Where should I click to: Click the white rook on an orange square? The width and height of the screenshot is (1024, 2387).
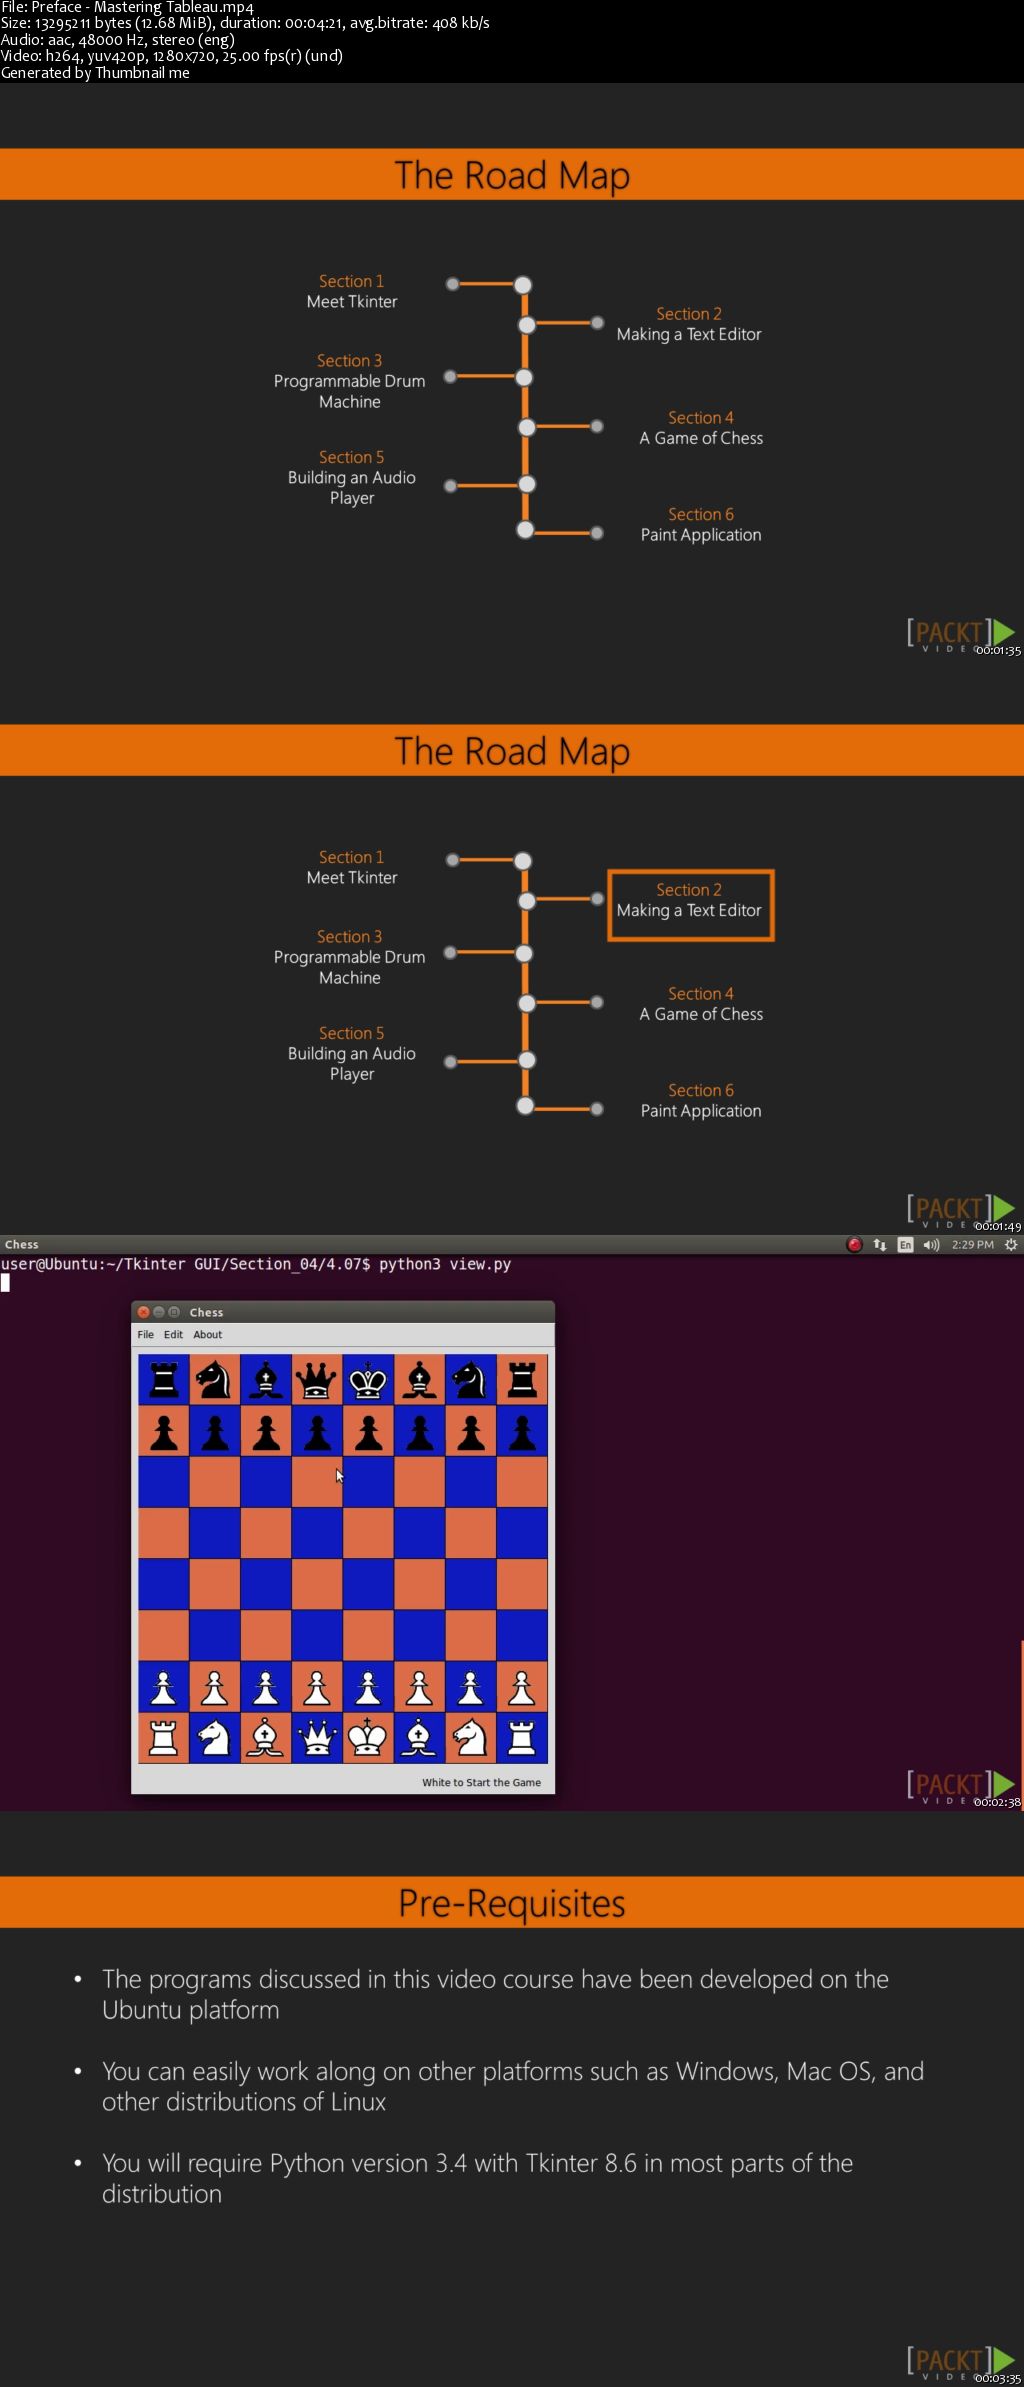tap(164, 1738)
